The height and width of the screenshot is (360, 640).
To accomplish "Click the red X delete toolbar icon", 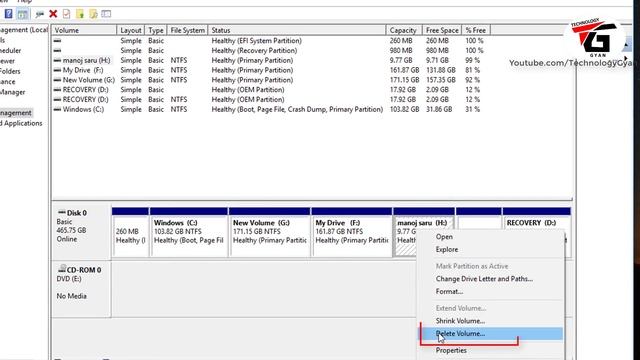I will [x=53, y=14].
